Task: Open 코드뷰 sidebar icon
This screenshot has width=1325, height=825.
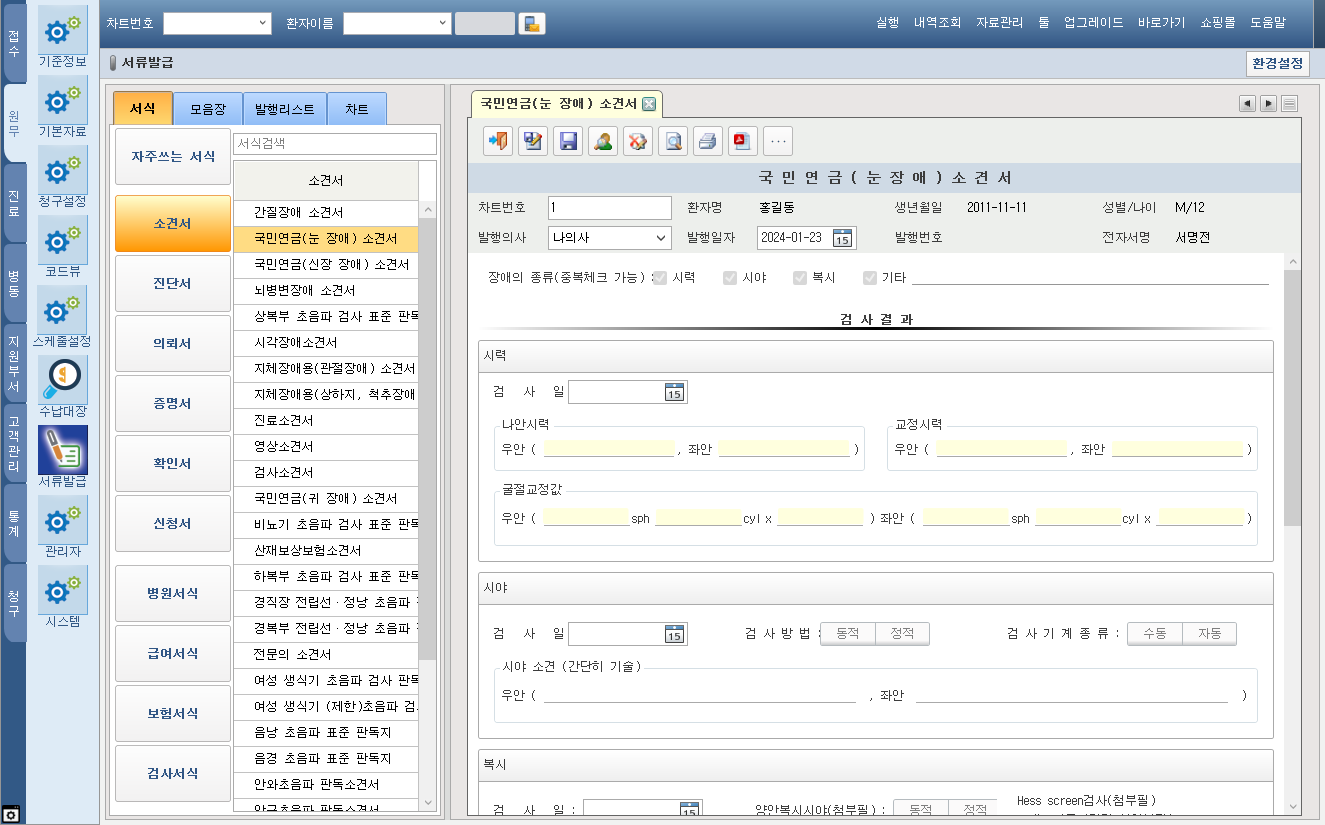Action: coord(62,247)
